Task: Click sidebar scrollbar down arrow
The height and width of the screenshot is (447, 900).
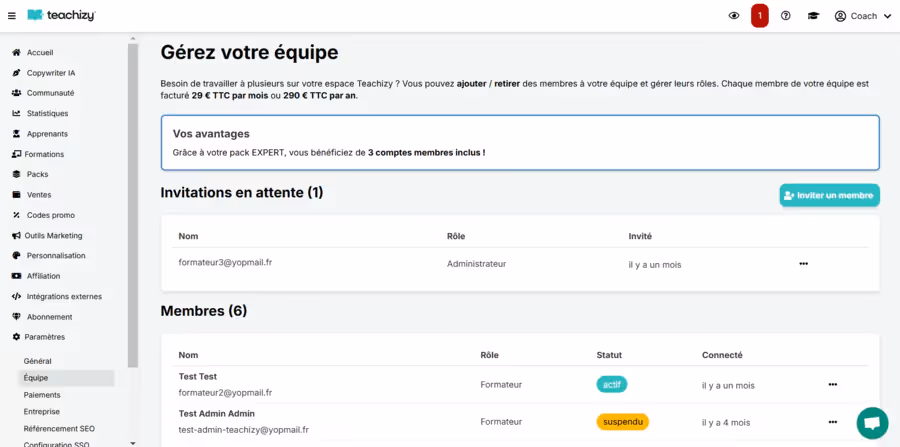Action: pos(133,443)
